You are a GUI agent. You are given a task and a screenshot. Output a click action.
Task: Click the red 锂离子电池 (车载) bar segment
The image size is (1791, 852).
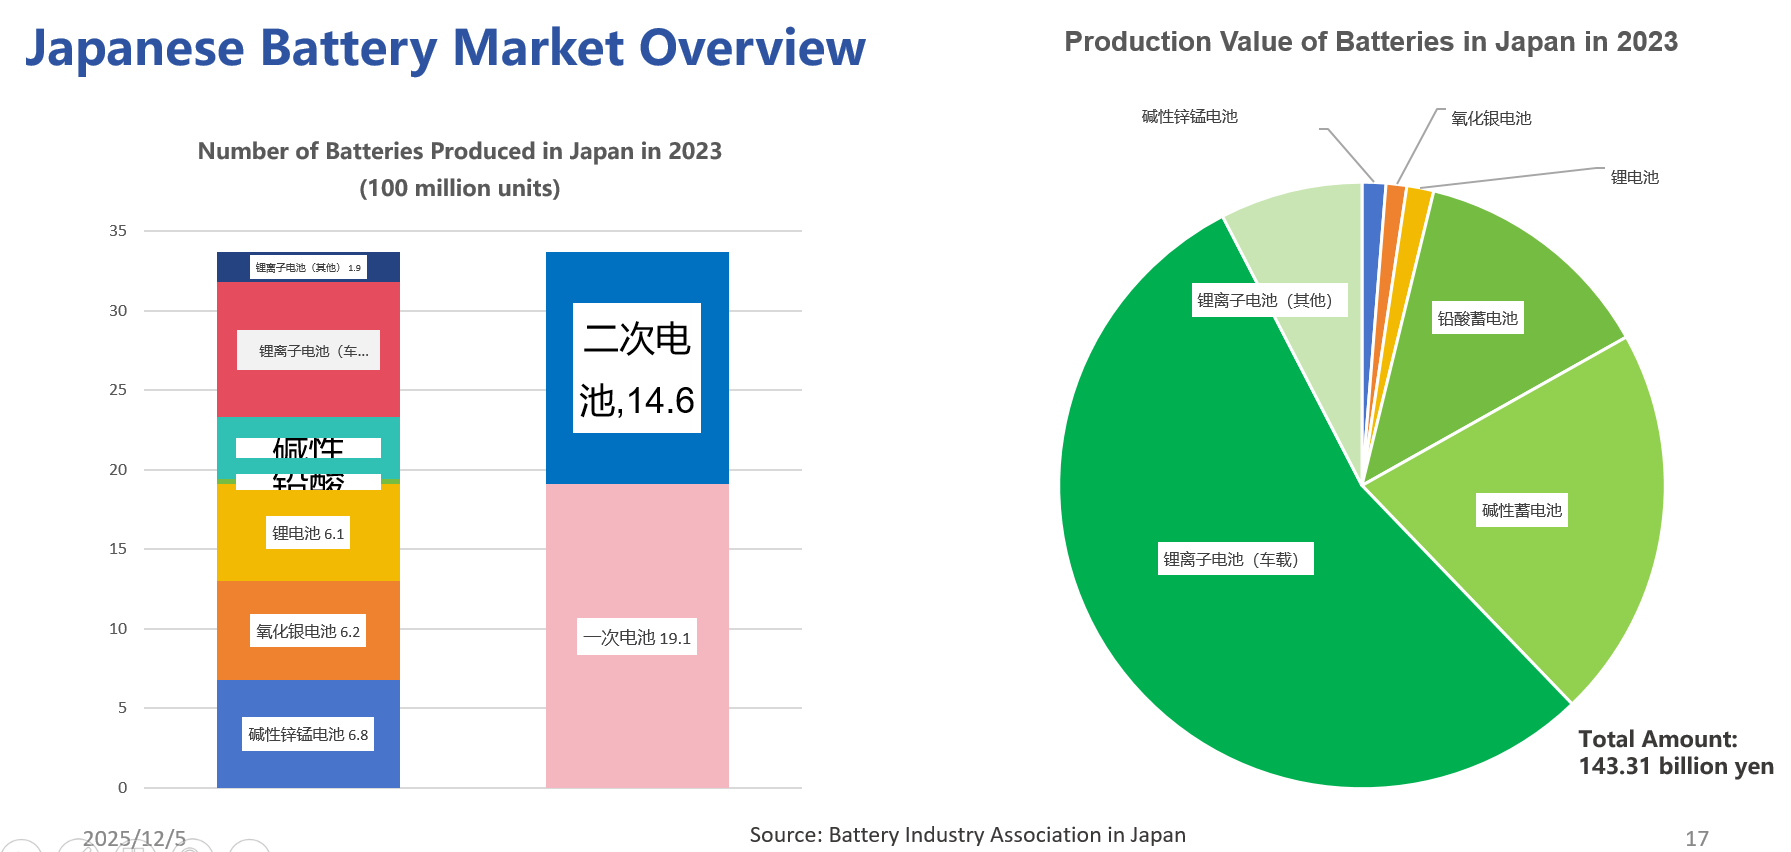point(308,395)
